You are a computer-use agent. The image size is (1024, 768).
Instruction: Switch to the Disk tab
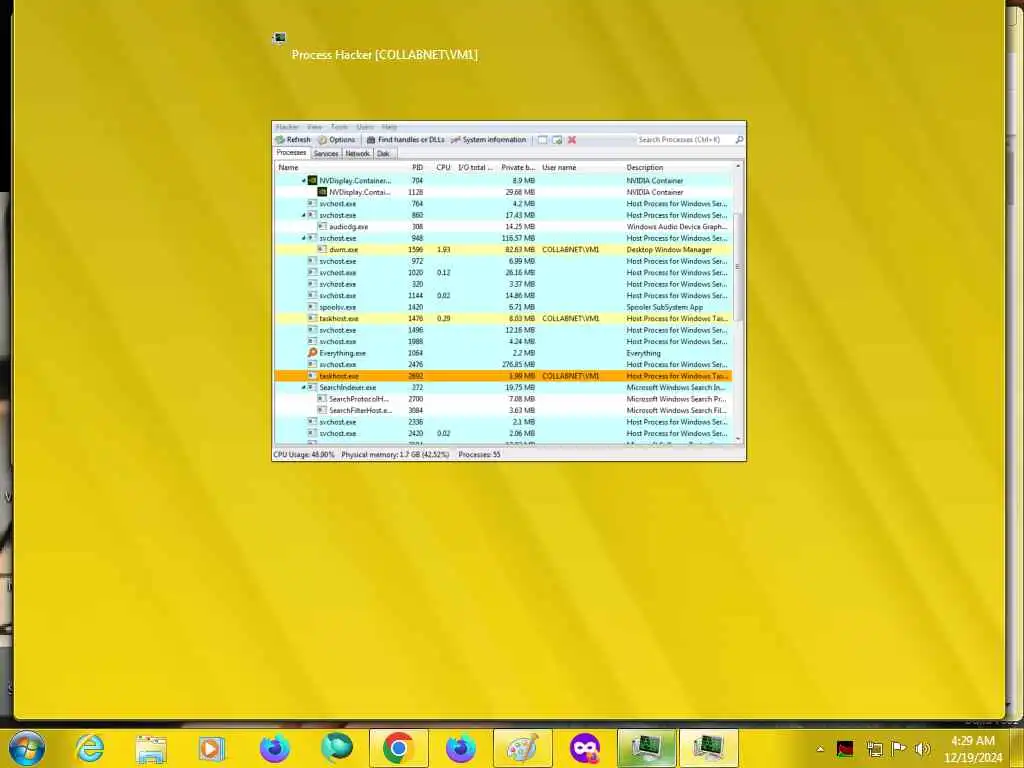point(383,153)
